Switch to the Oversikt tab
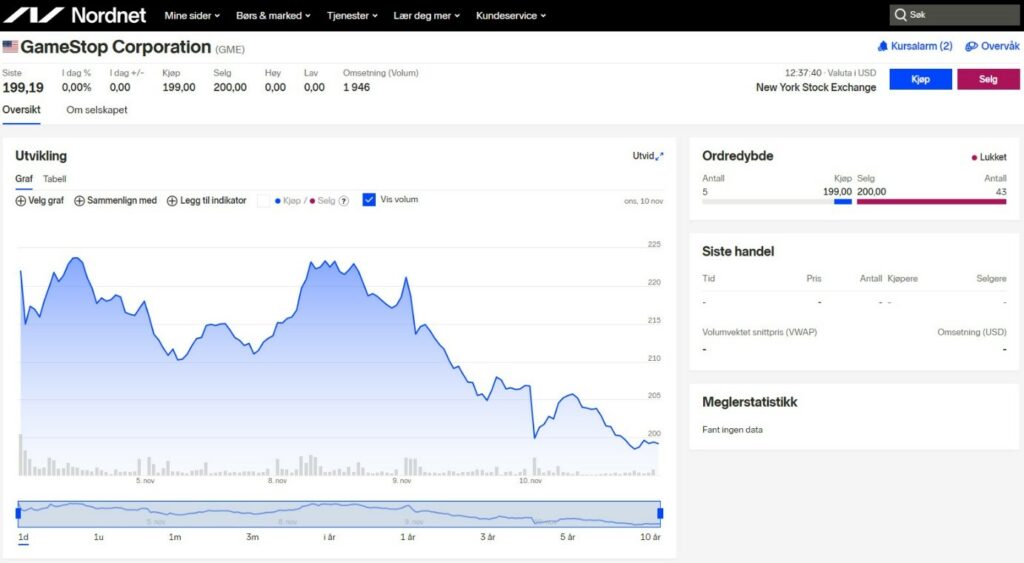This screenshot has width=1024, height=563. 21,110
